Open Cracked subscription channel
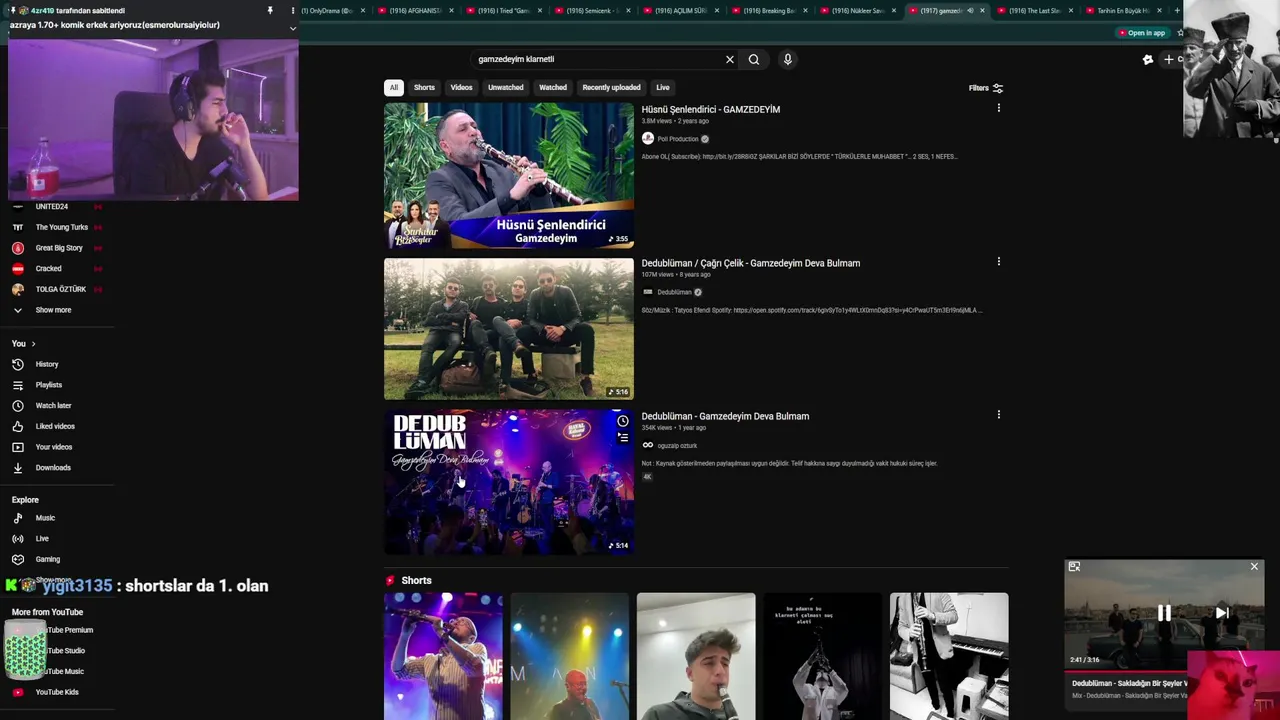This screenshot has height=720, width=1280. point(48,268)
